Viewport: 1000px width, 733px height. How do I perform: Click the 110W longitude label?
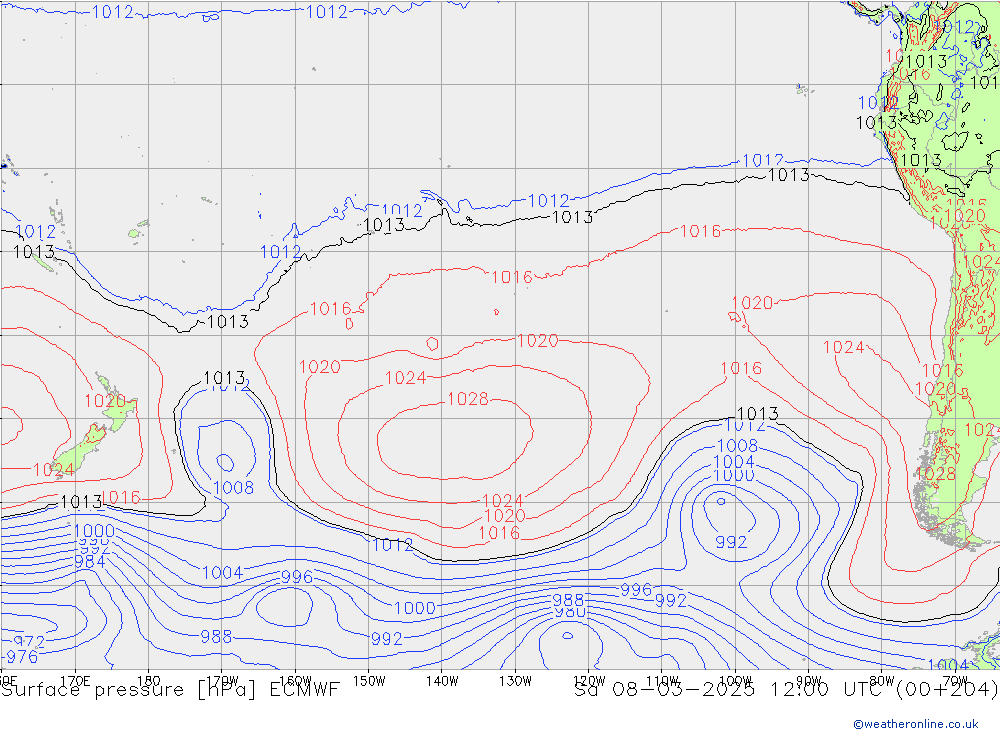point(662,681)
